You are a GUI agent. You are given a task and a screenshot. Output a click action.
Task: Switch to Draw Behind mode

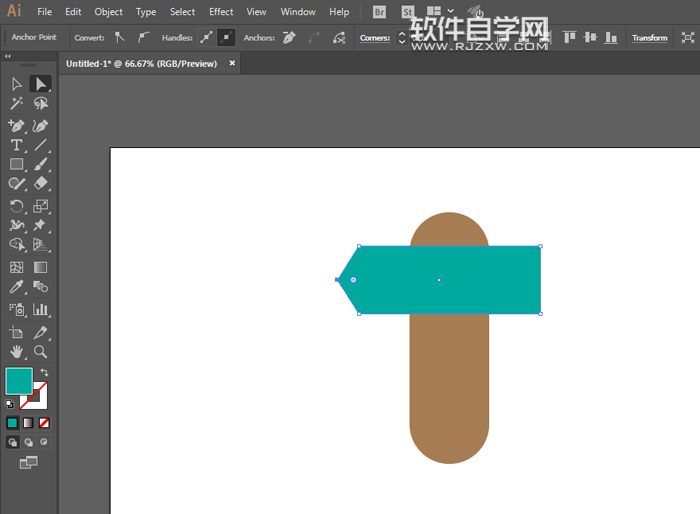28,442
